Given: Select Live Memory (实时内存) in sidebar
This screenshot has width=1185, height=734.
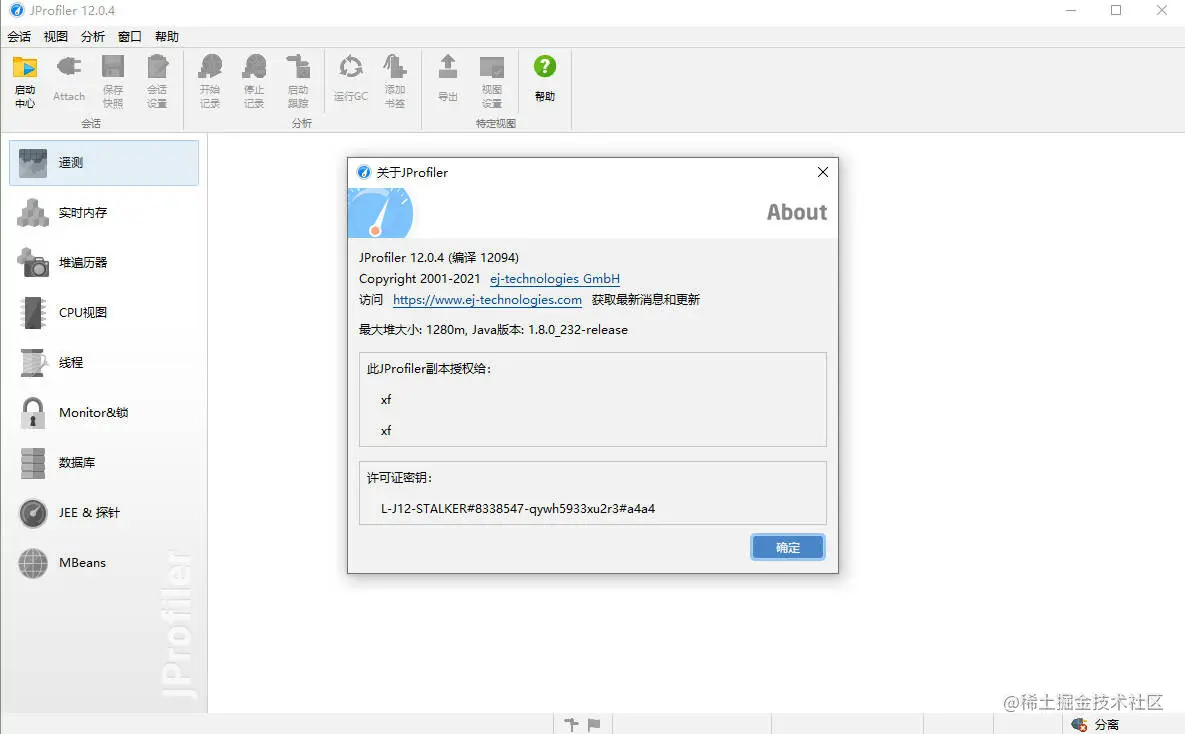Looking at the screenshot, I should tap(104, 212).
